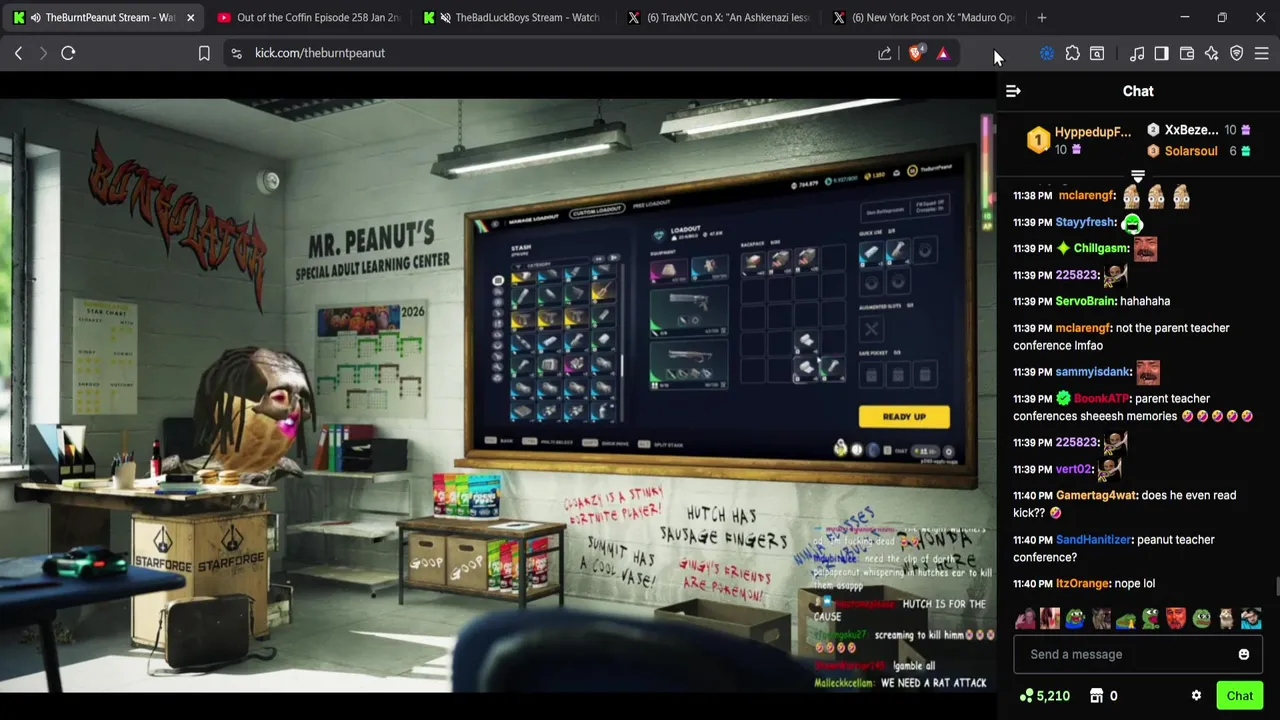The image size is (1280, 720).
Task: Open chat settings gear icon
Action: (x=1196, y=696)
